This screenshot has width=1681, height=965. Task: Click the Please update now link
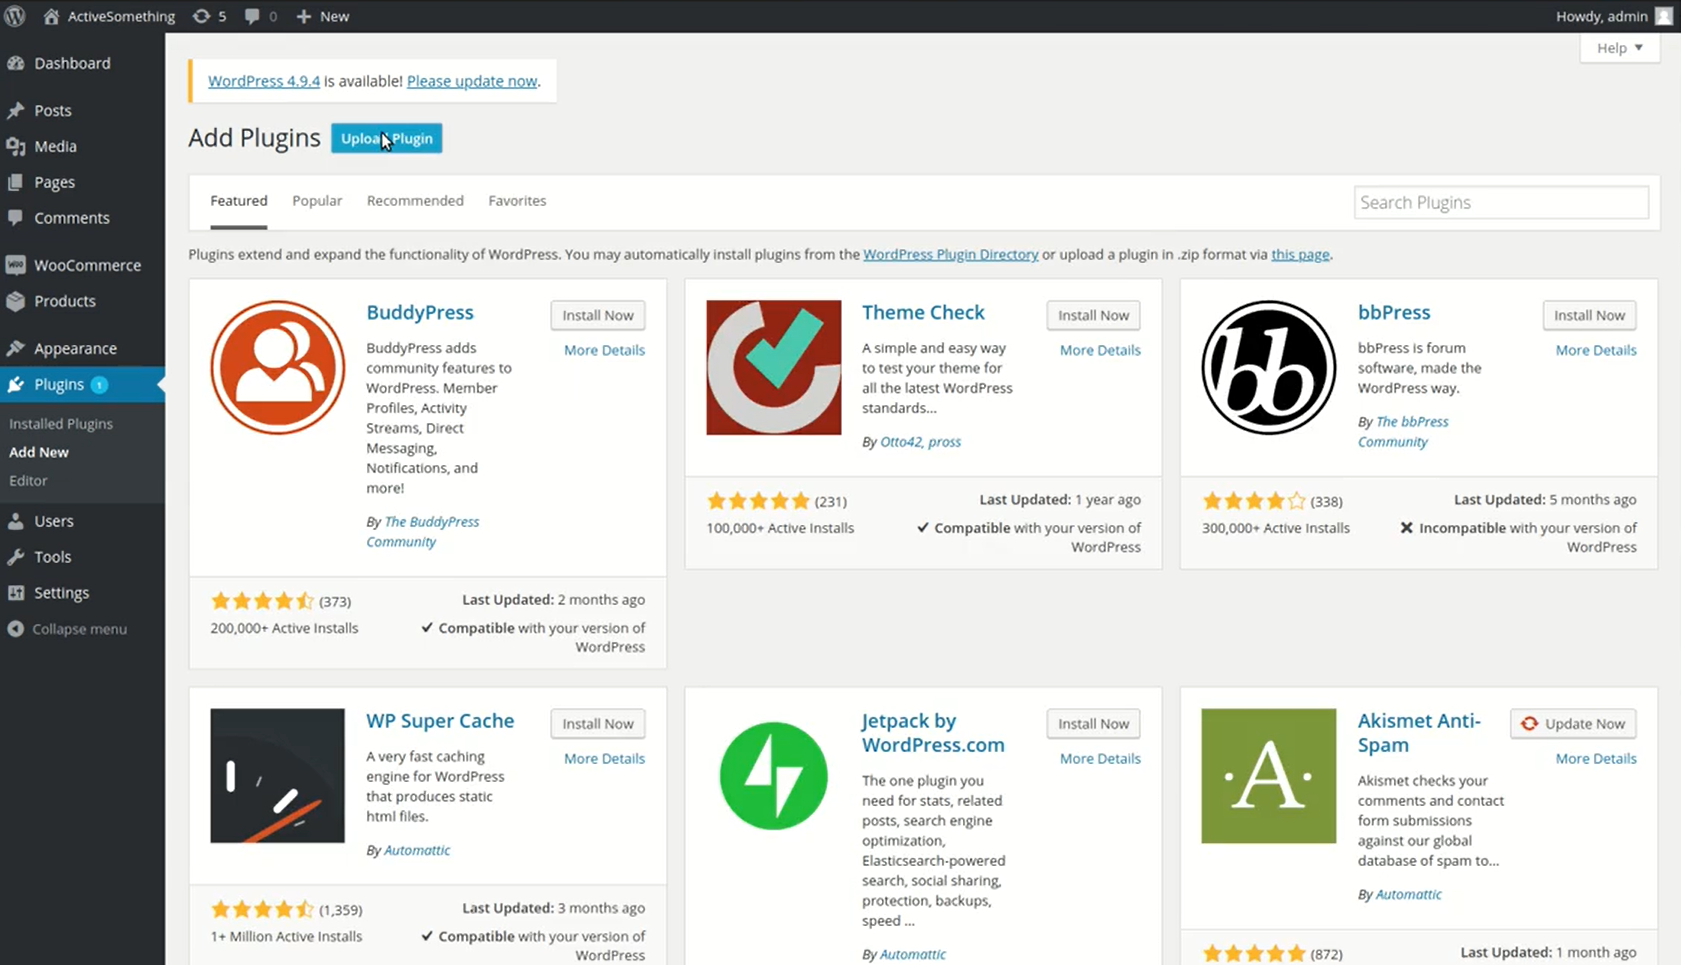coord(472,81)
